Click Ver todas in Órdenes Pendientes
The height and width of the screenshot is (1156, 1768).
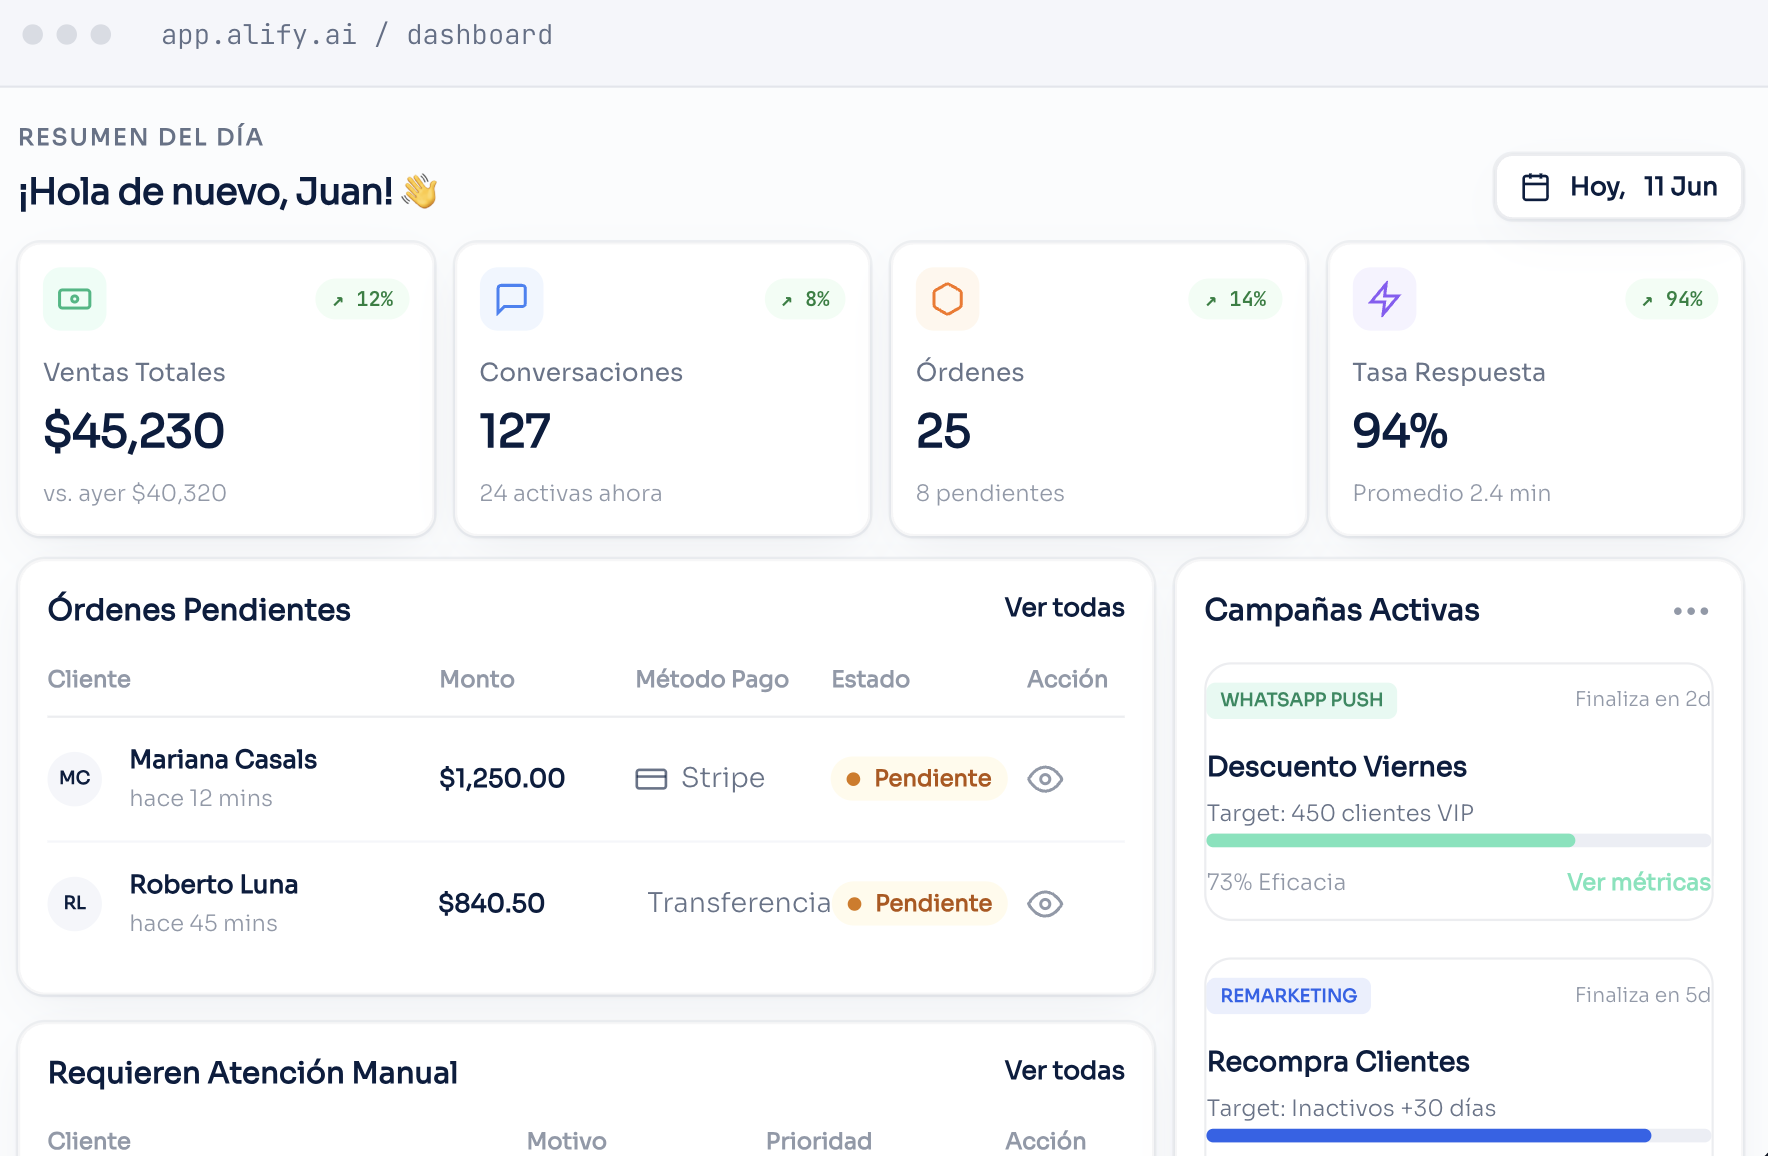tap(1065, 608)
